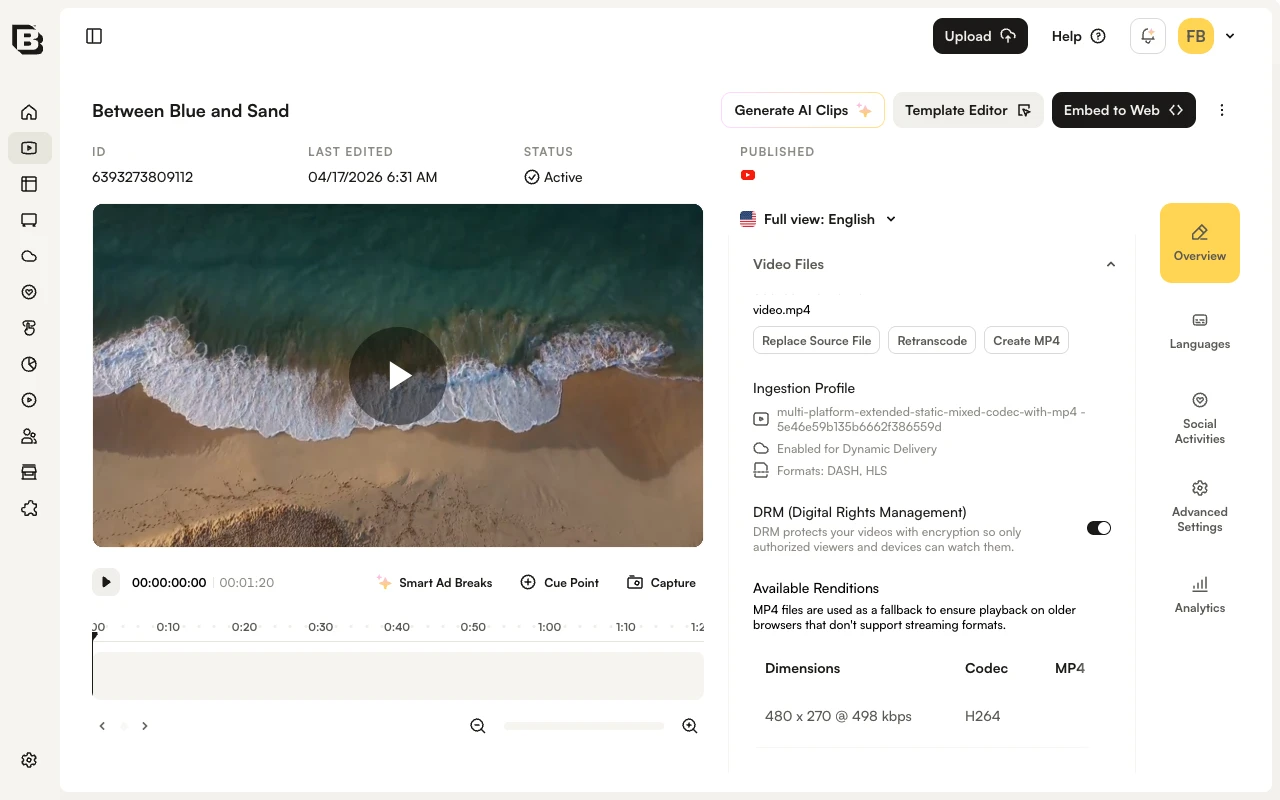The width and height of the screenshot is (1280, 800).
Task: Switch to the Languages tab
Action: click(1200, 331)
